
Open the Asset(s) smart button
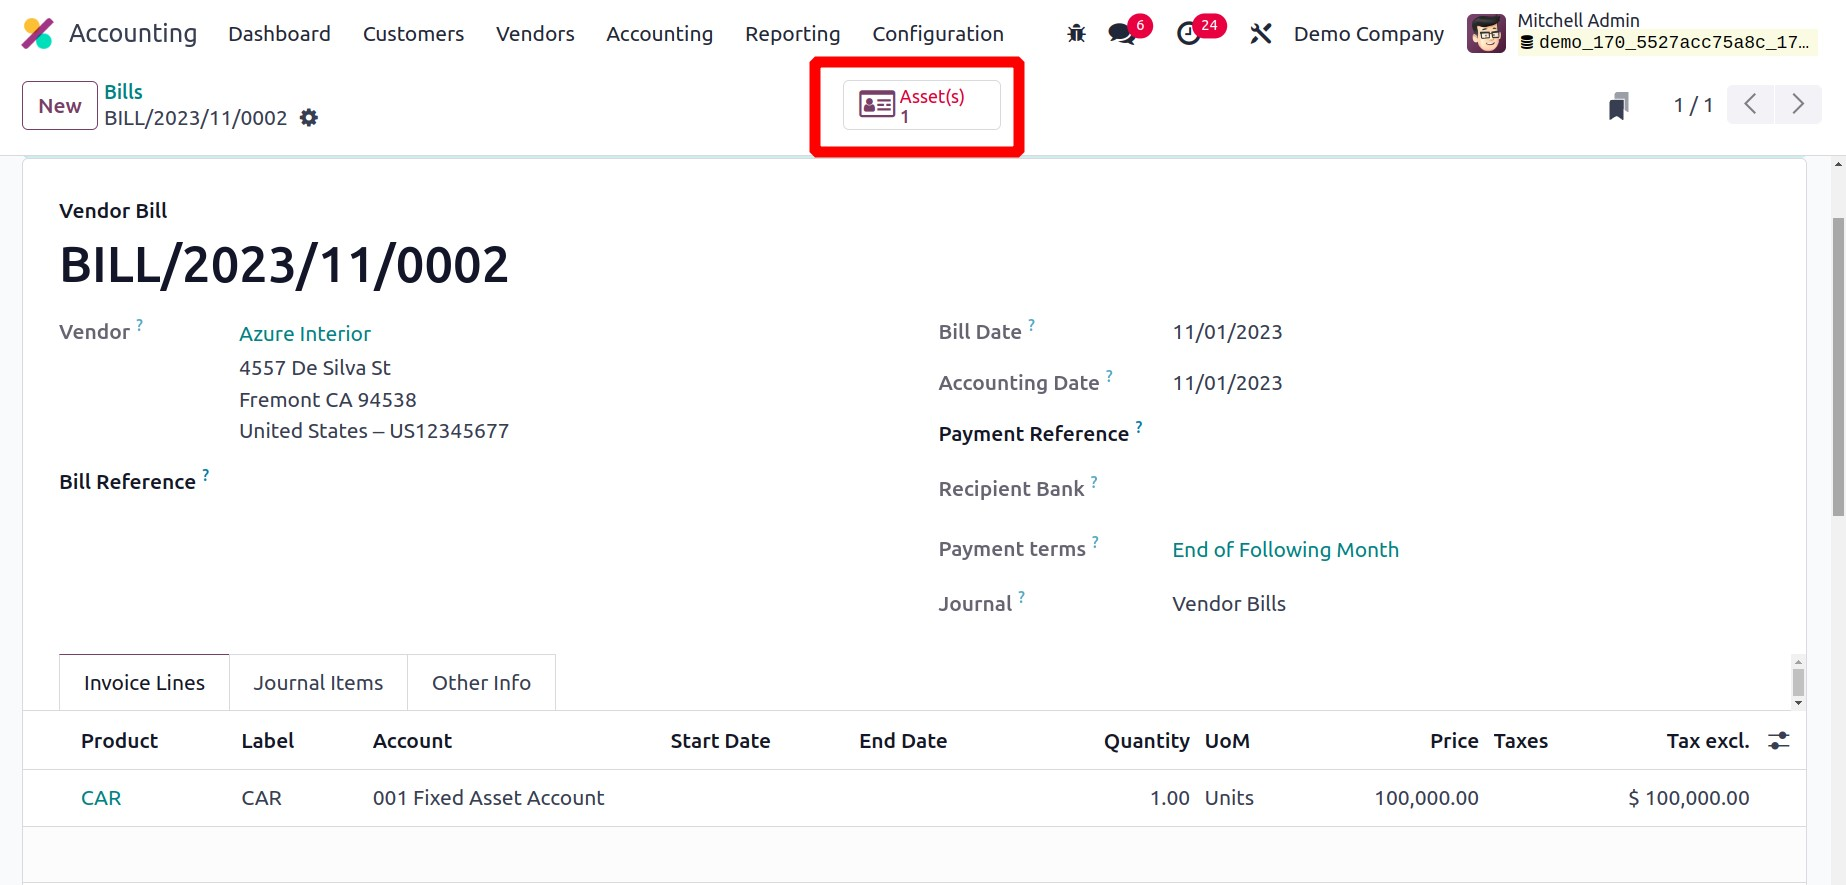click(921, 105)
